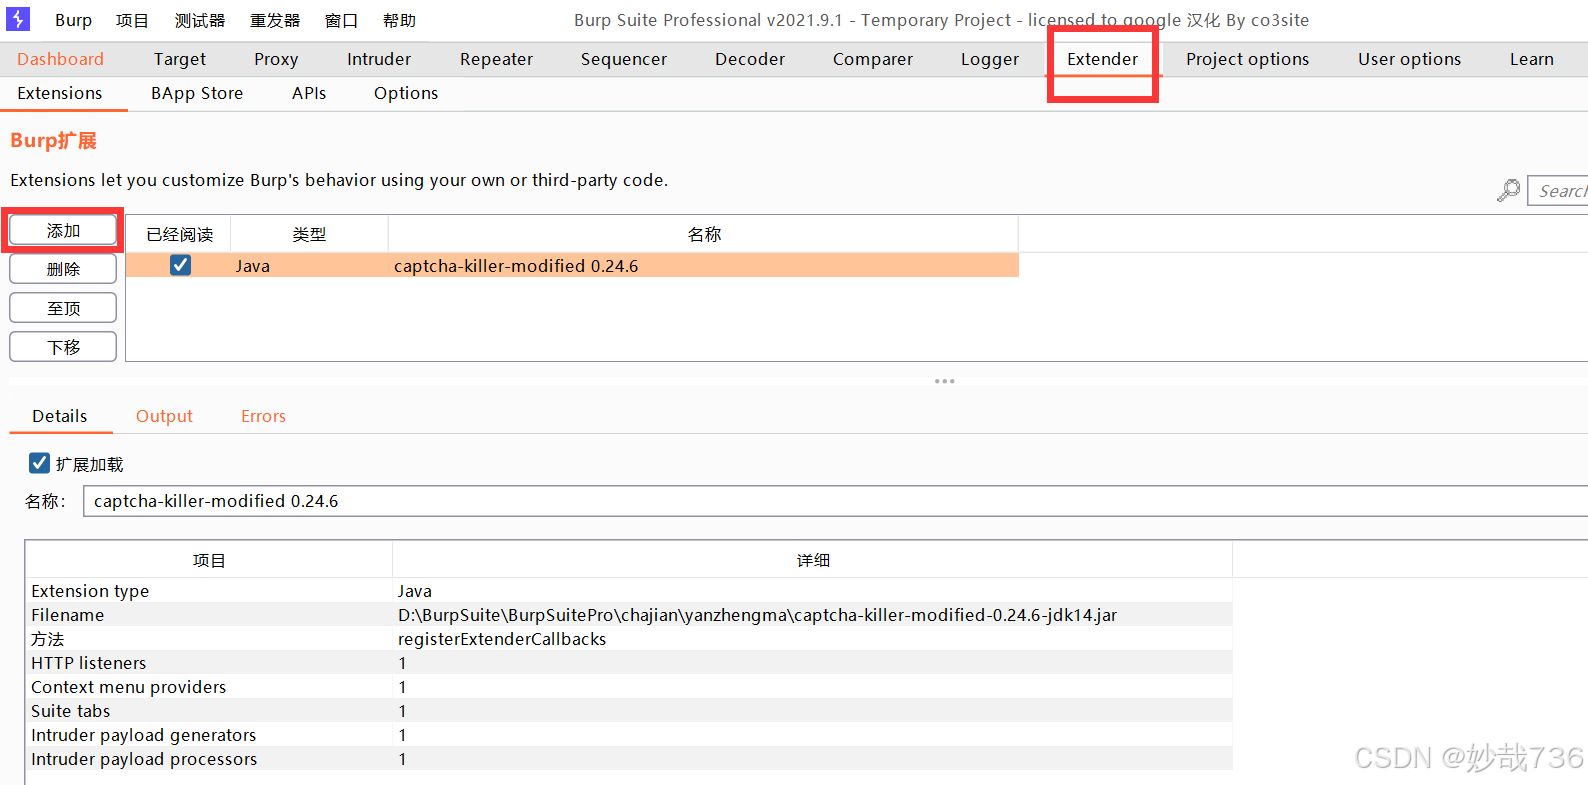The height and width of the screenshot is (785, 1588).
Task: Show the extension Output tab
Action: [164, 416]
